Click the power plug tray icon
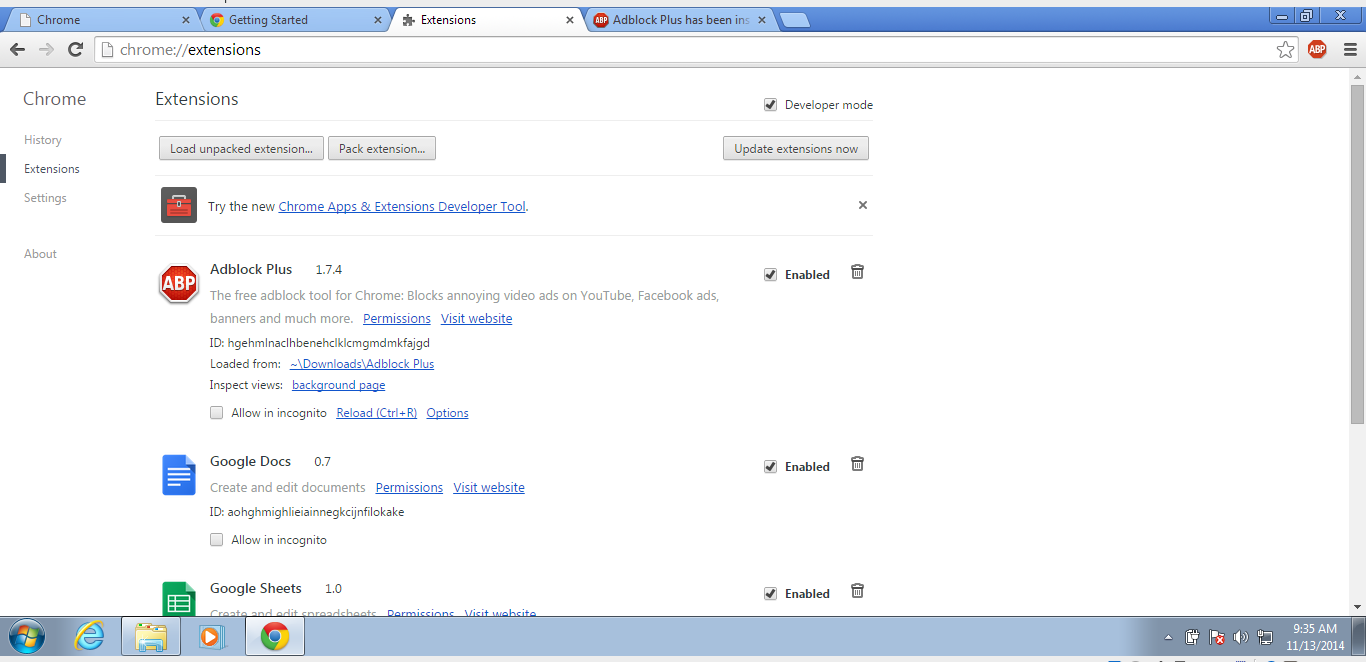 (x=1193, y=637)
